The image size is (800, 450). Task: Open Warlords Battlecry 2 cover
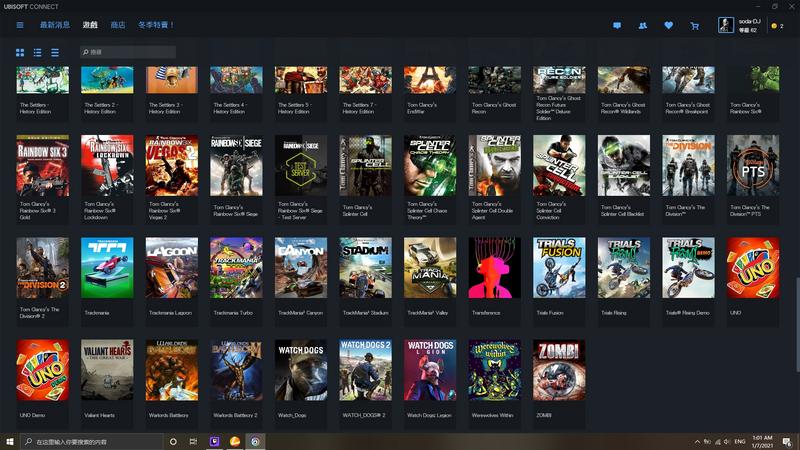pos(236,370)
